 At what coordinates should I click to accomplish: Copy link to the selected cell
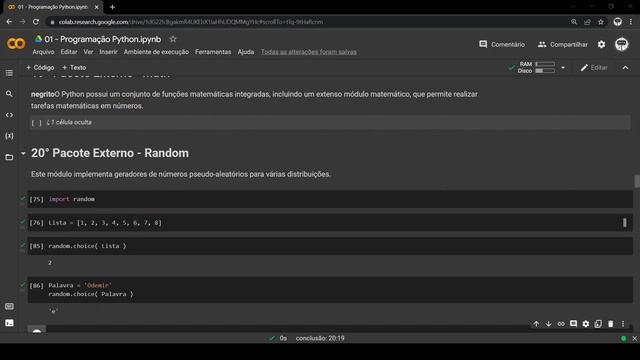(561, 324)
